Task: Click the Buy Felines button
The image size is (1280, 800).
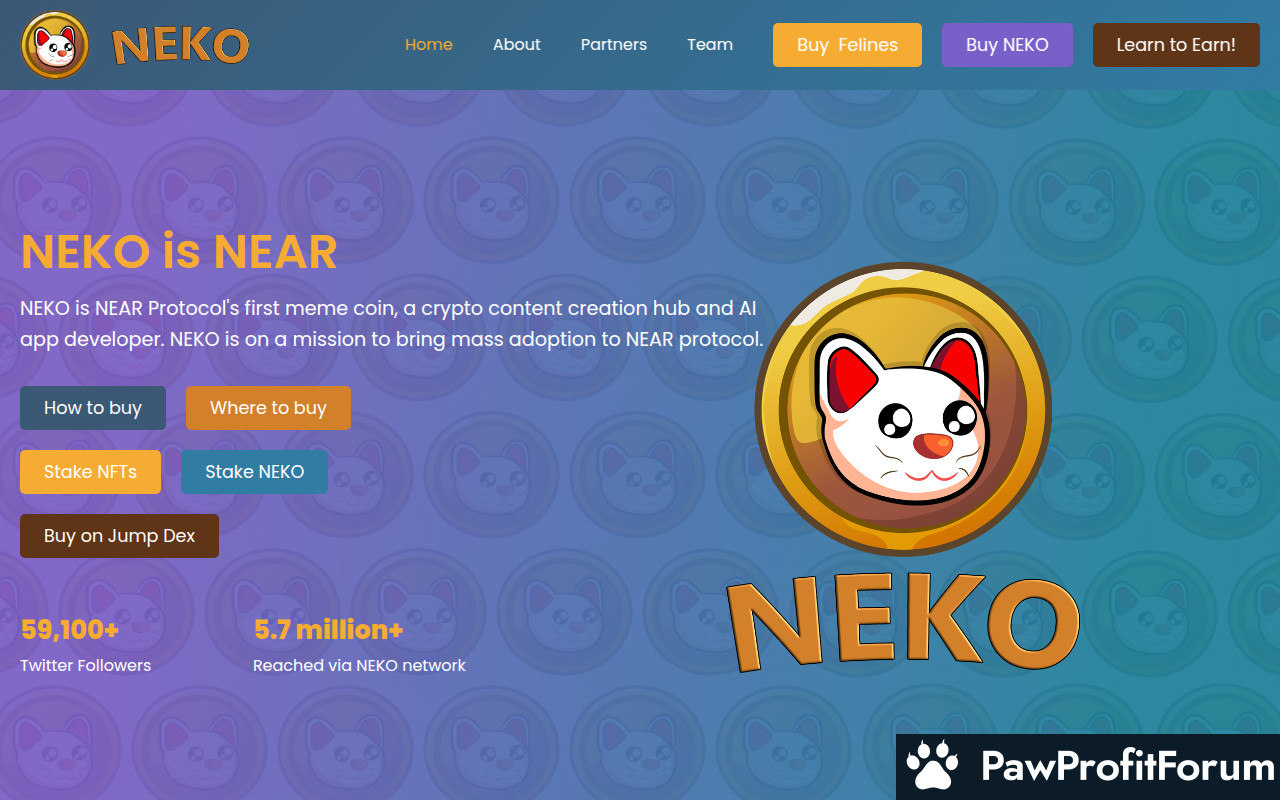Action: [x=847, y=45]
